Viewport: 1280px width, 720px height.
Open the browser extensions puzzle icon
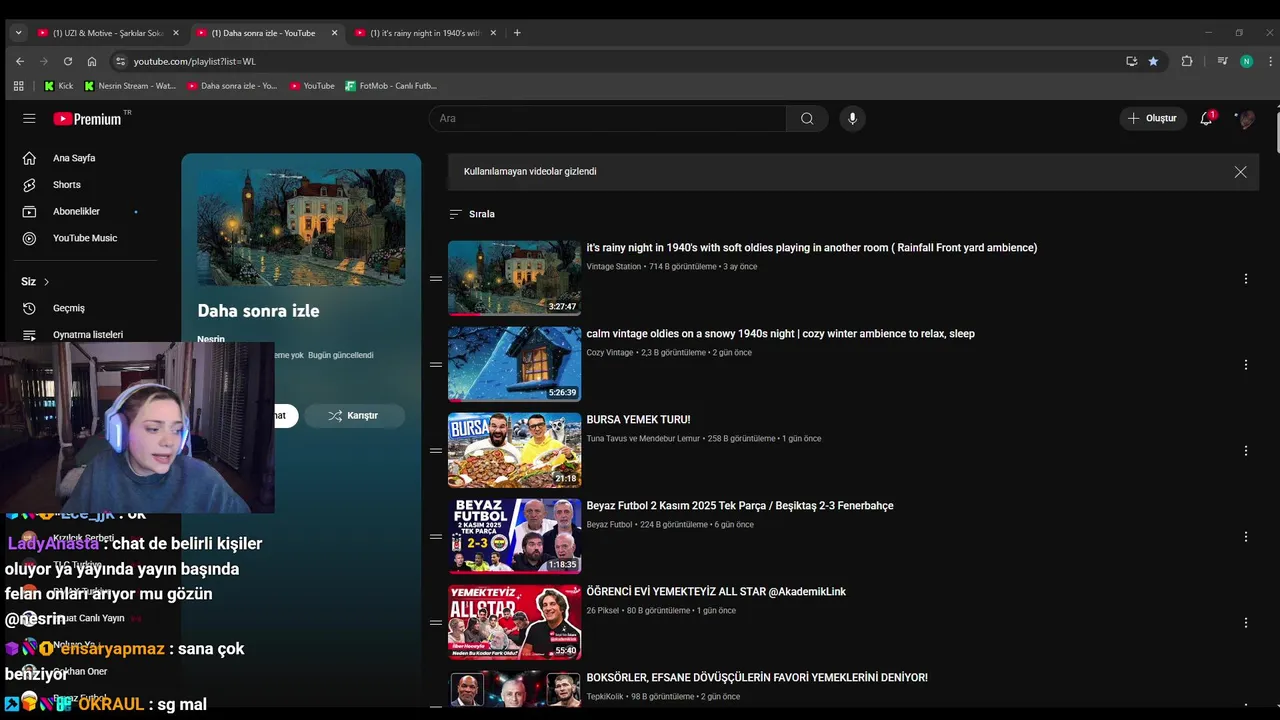point(1187,61)
